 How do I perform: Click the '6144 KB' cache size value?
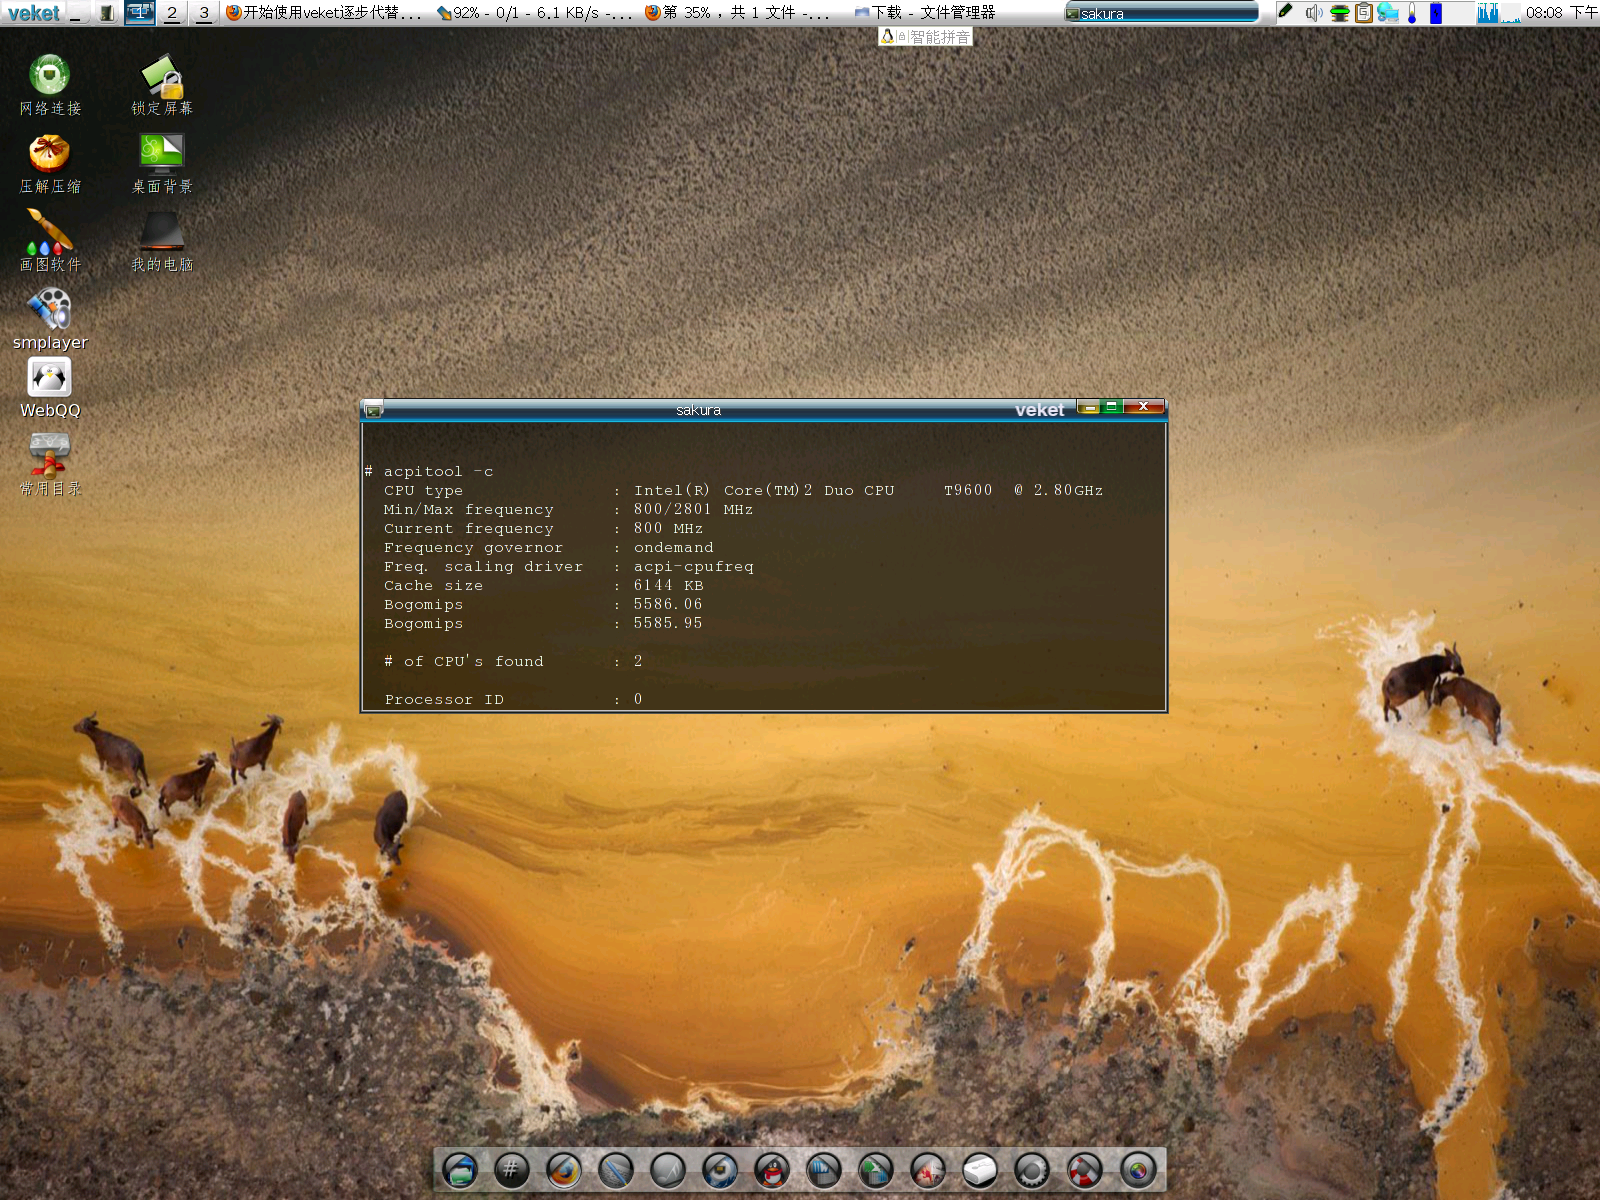(x=668, y=586)
